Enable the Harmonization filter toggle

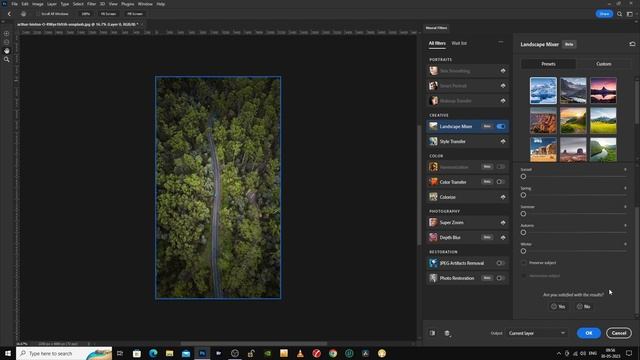tap(501, 167)
